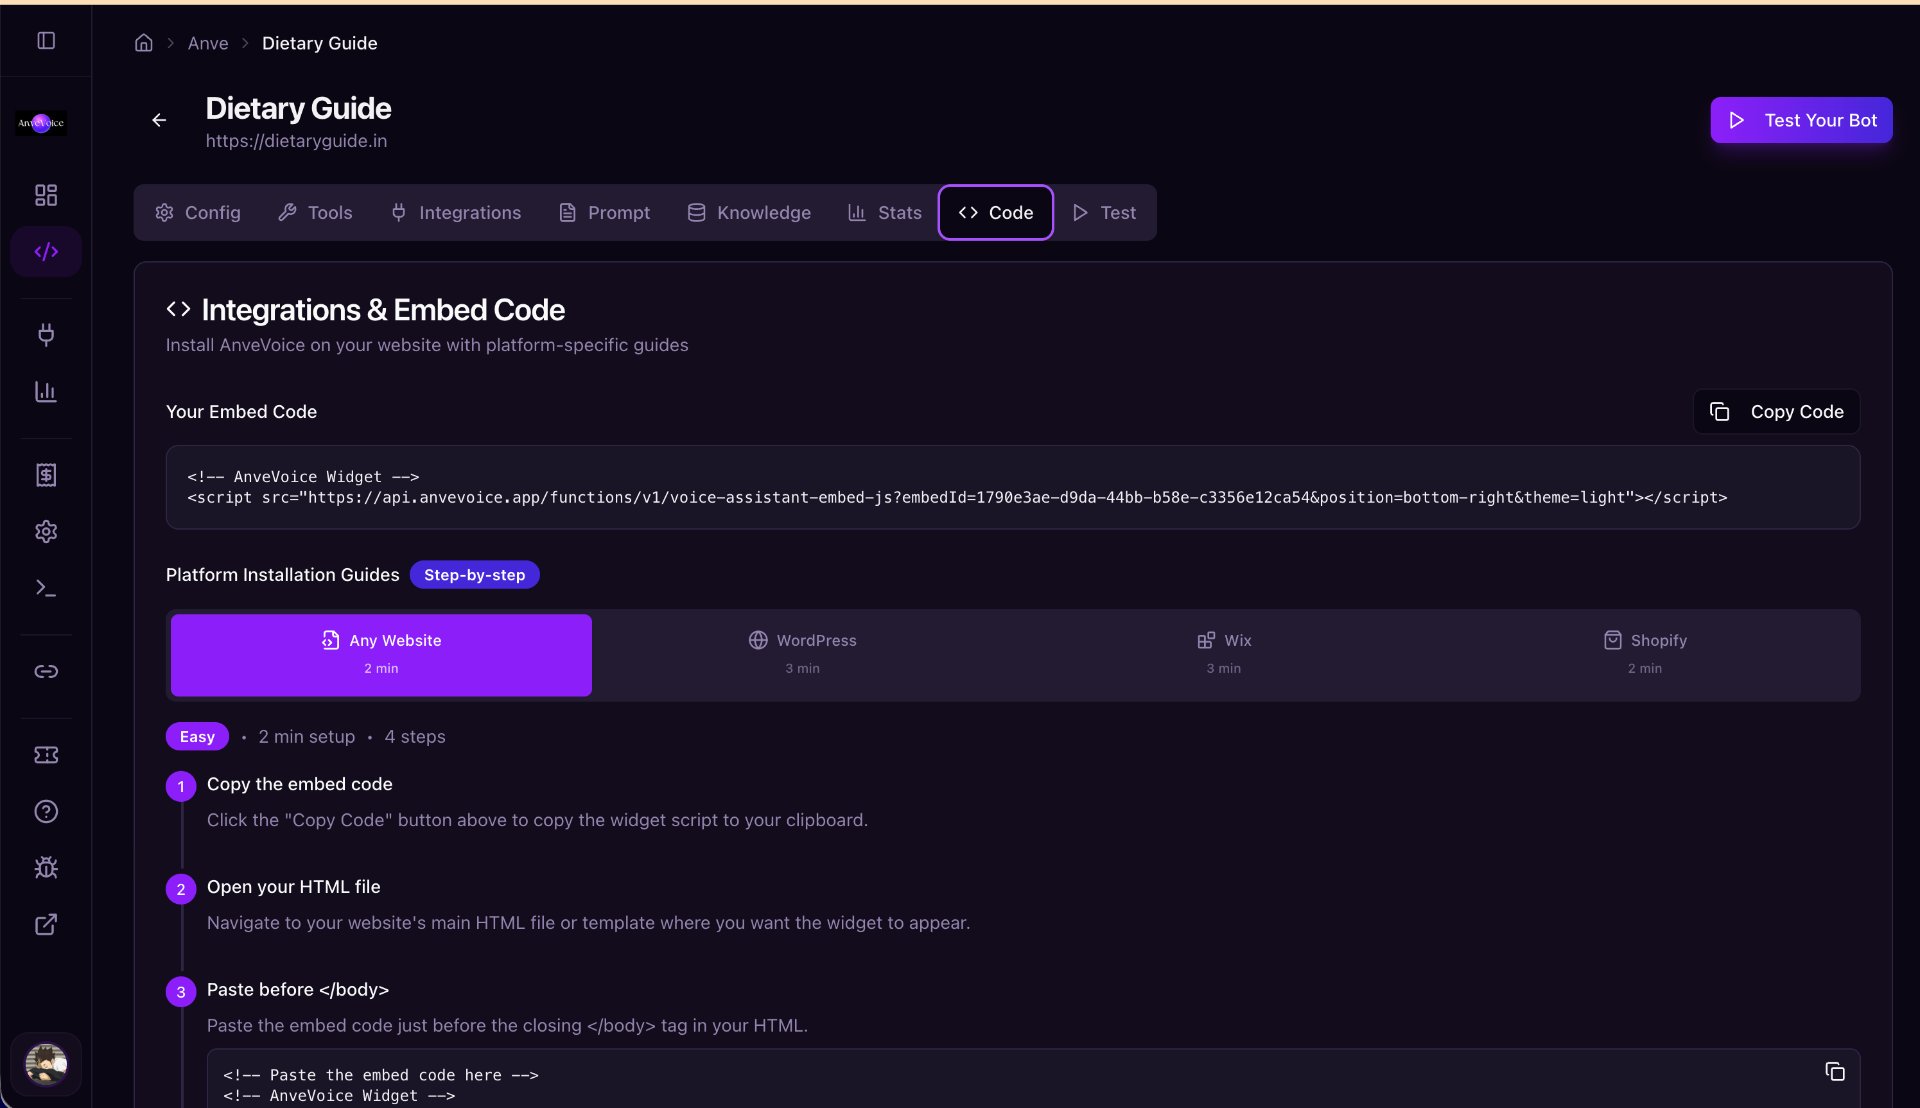
Task: Click the Test Your Bot button
Action: 1801,120
